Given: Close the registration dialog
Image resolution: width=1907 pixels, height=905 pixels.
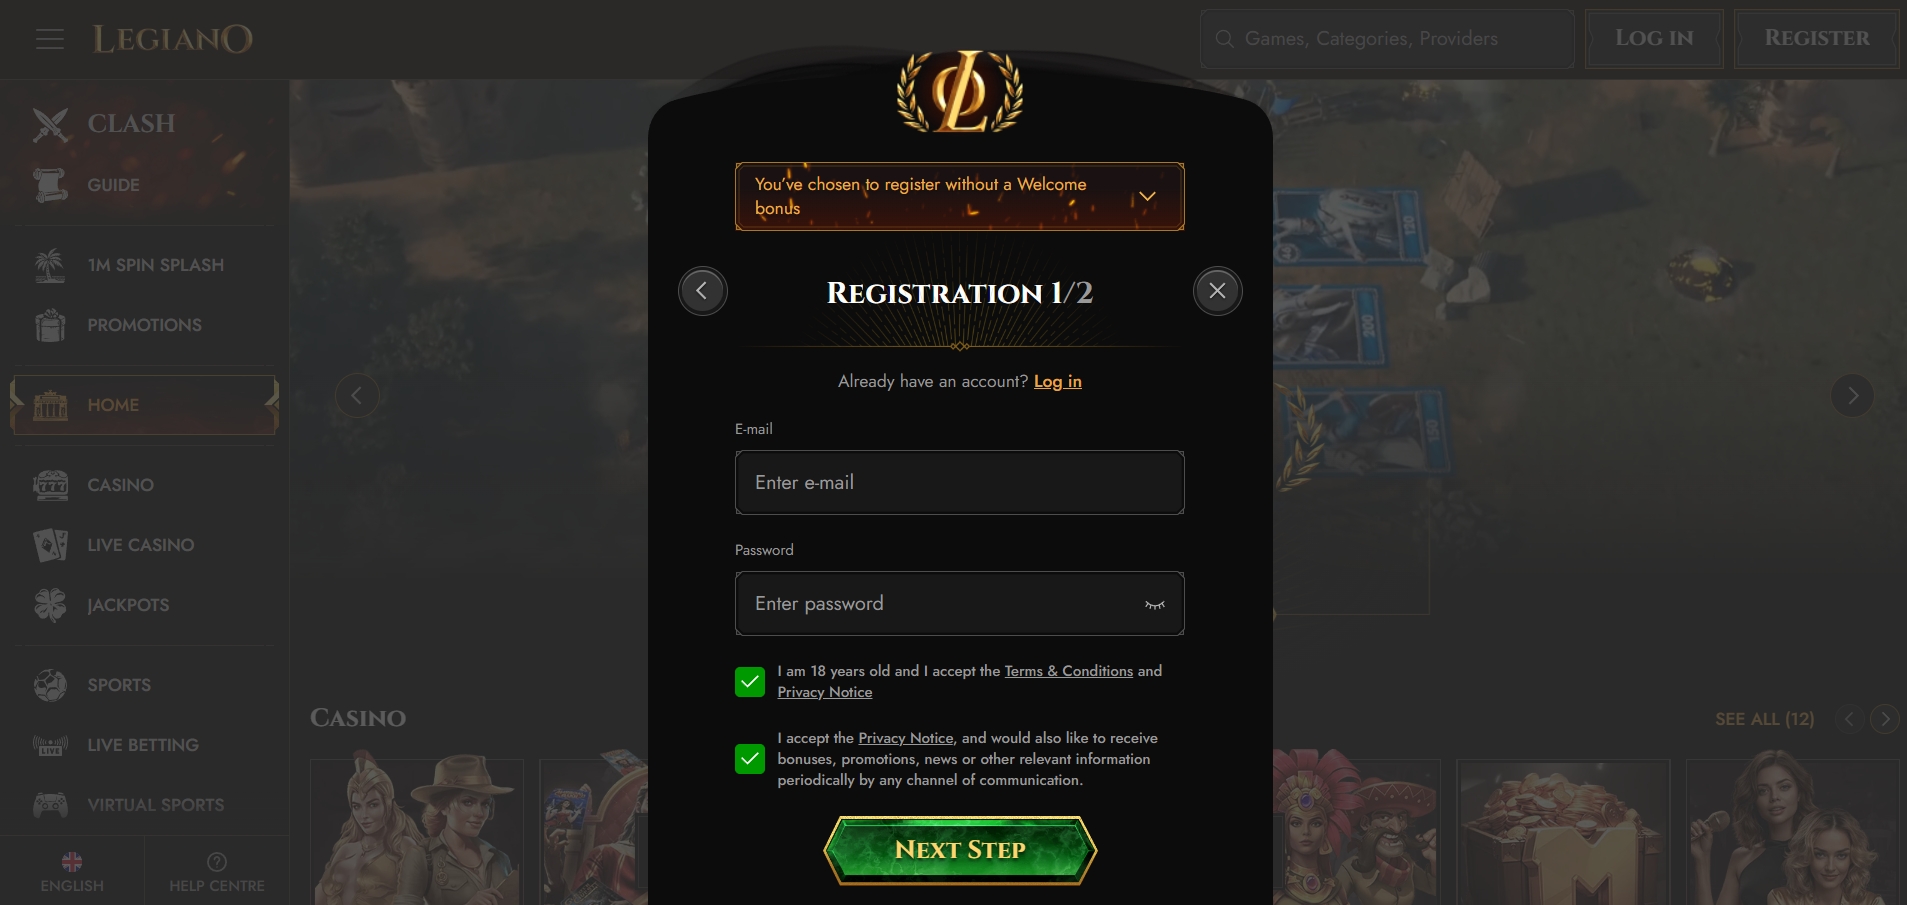Looking at the screenshot, I should [x=1217, y=291].
